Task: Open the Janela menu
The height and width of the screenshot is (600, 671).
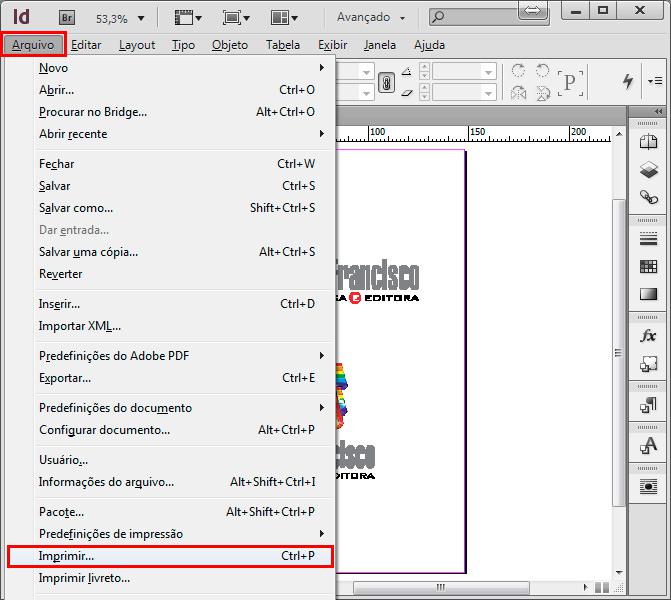Action: (x=380, y=45)
